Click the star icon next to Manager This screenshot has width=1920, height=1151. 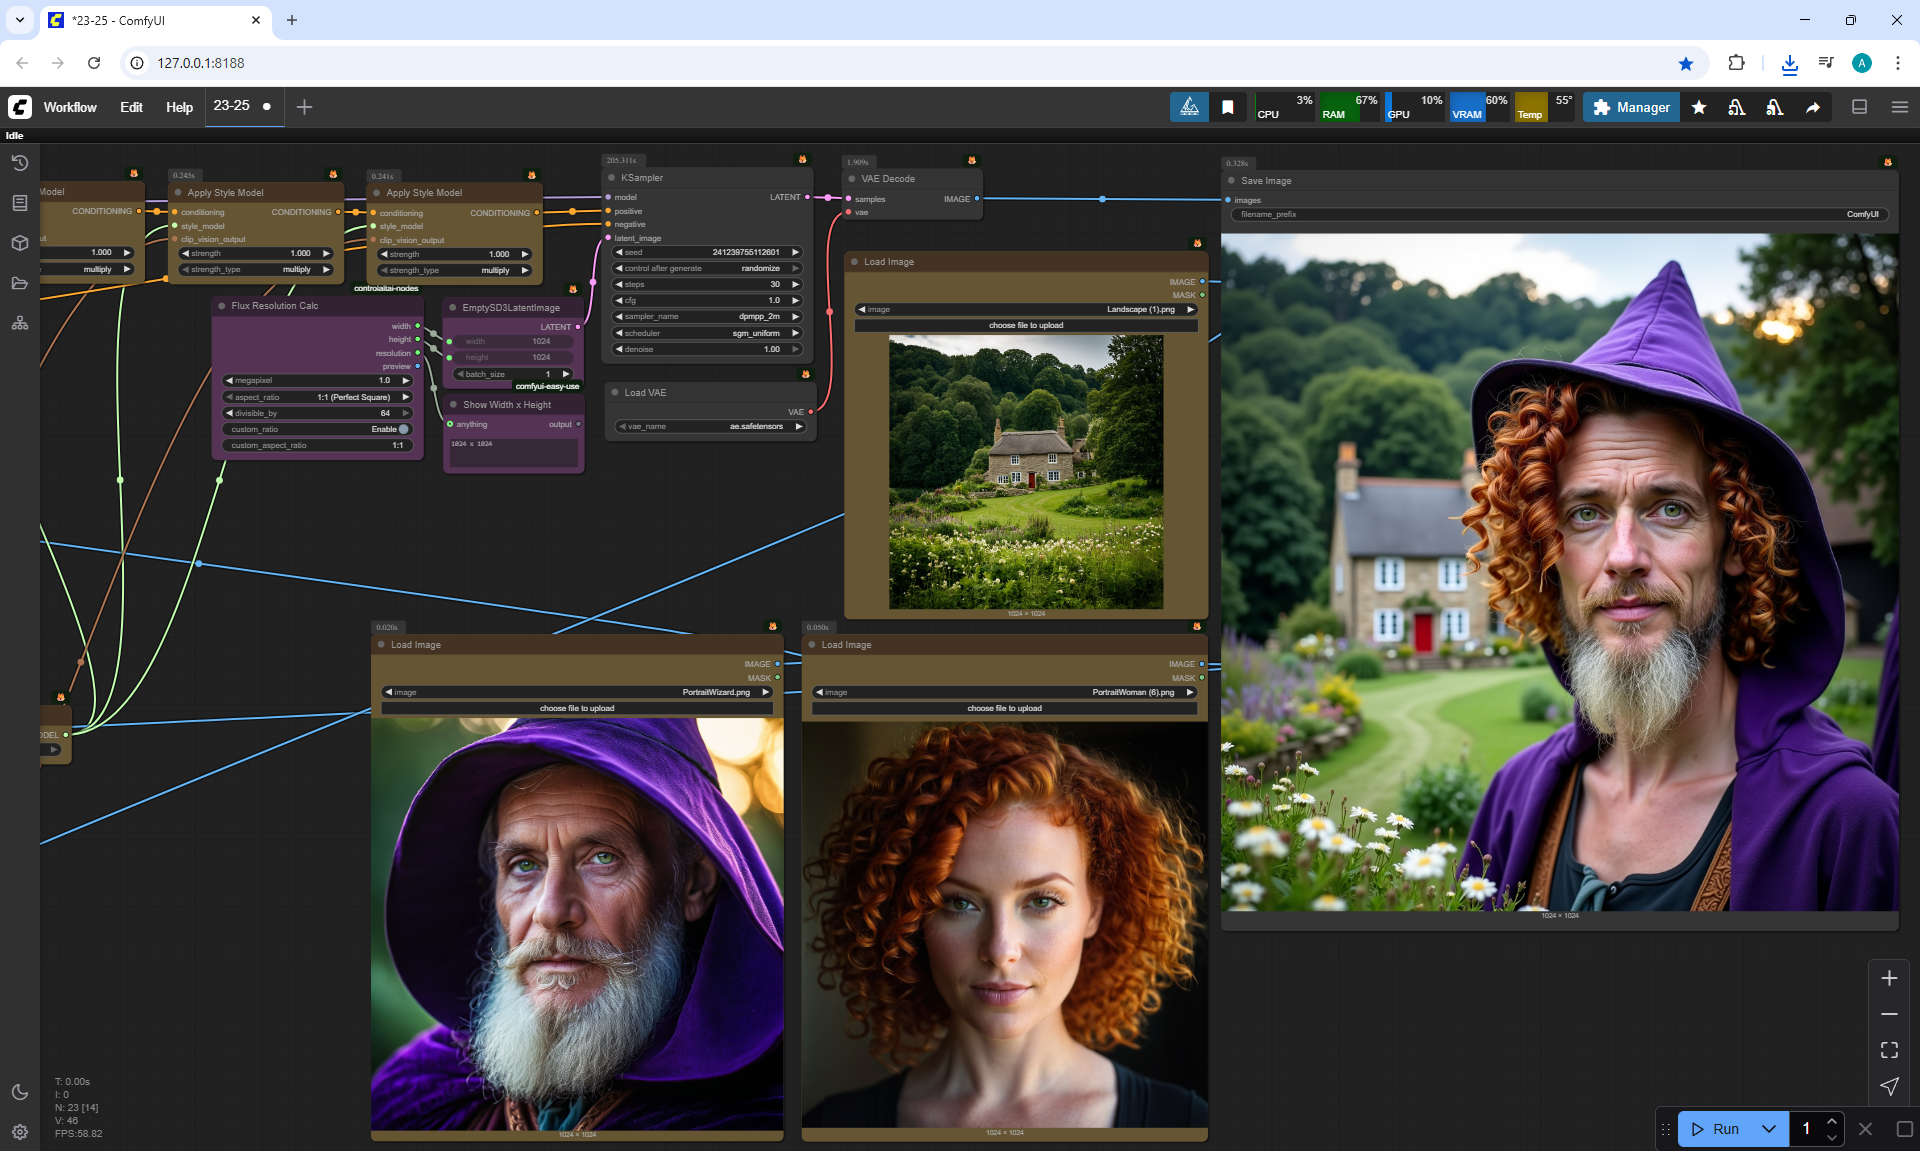(x=1699, y=107)
